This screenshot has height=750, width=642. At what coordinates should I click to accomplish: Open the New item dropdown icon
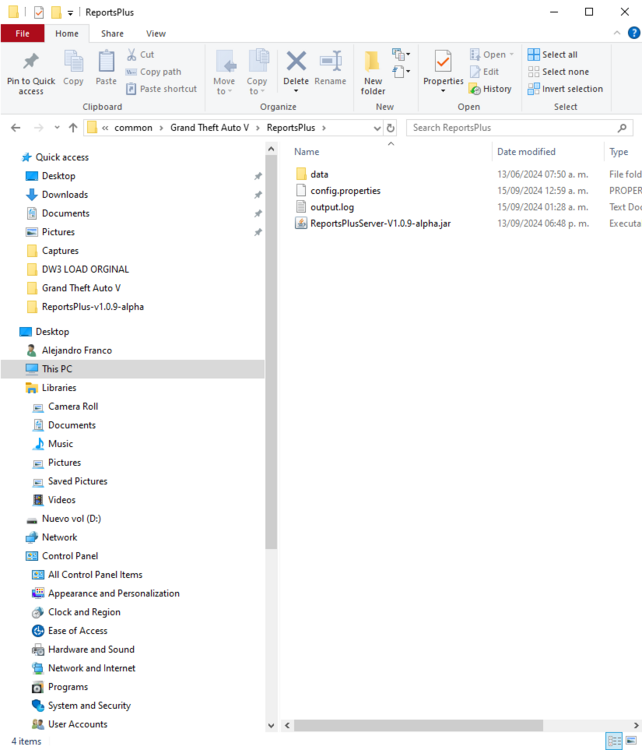click(400, 54)
